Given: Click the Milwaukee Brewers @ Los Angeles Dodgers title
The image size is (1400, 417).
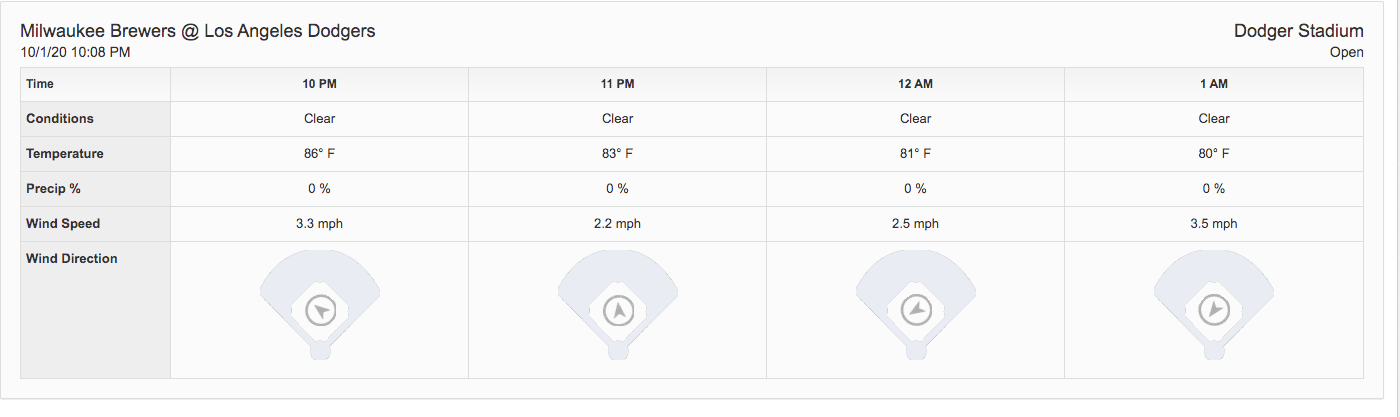Looking at the screenshot, I should pos(198,31).
